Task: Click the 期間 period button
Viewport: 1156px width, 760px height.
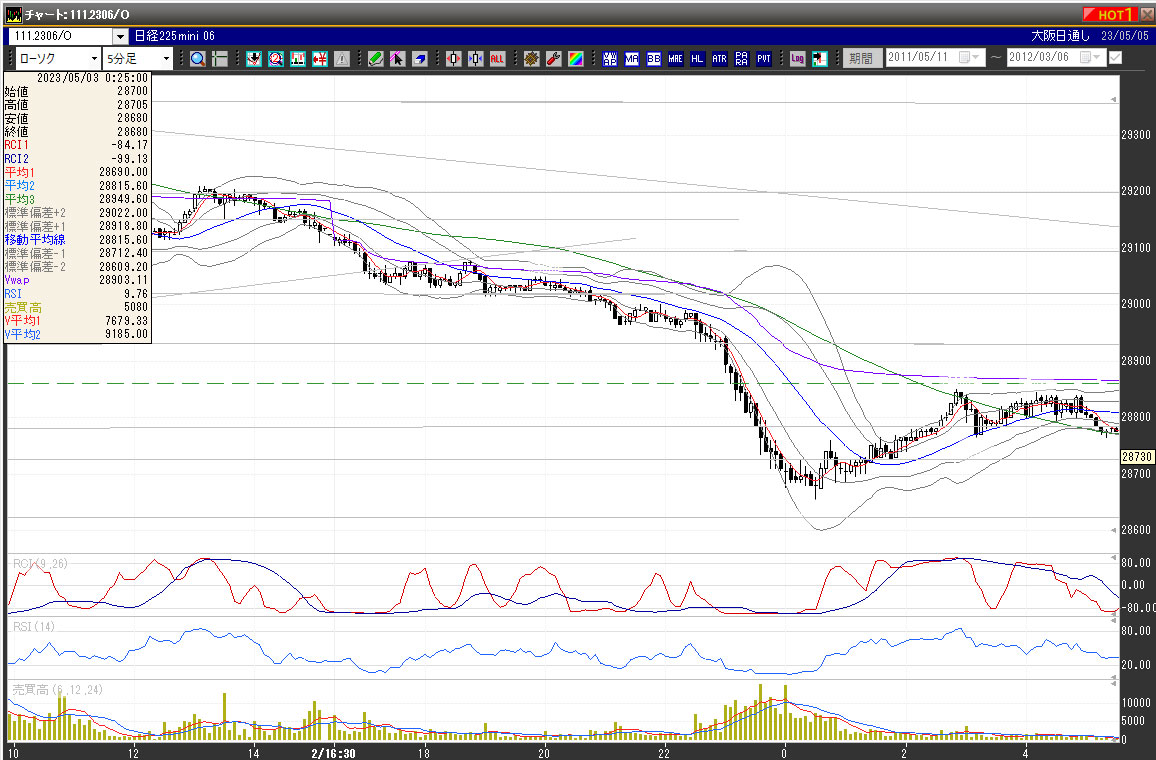Action: click(861, 58)
